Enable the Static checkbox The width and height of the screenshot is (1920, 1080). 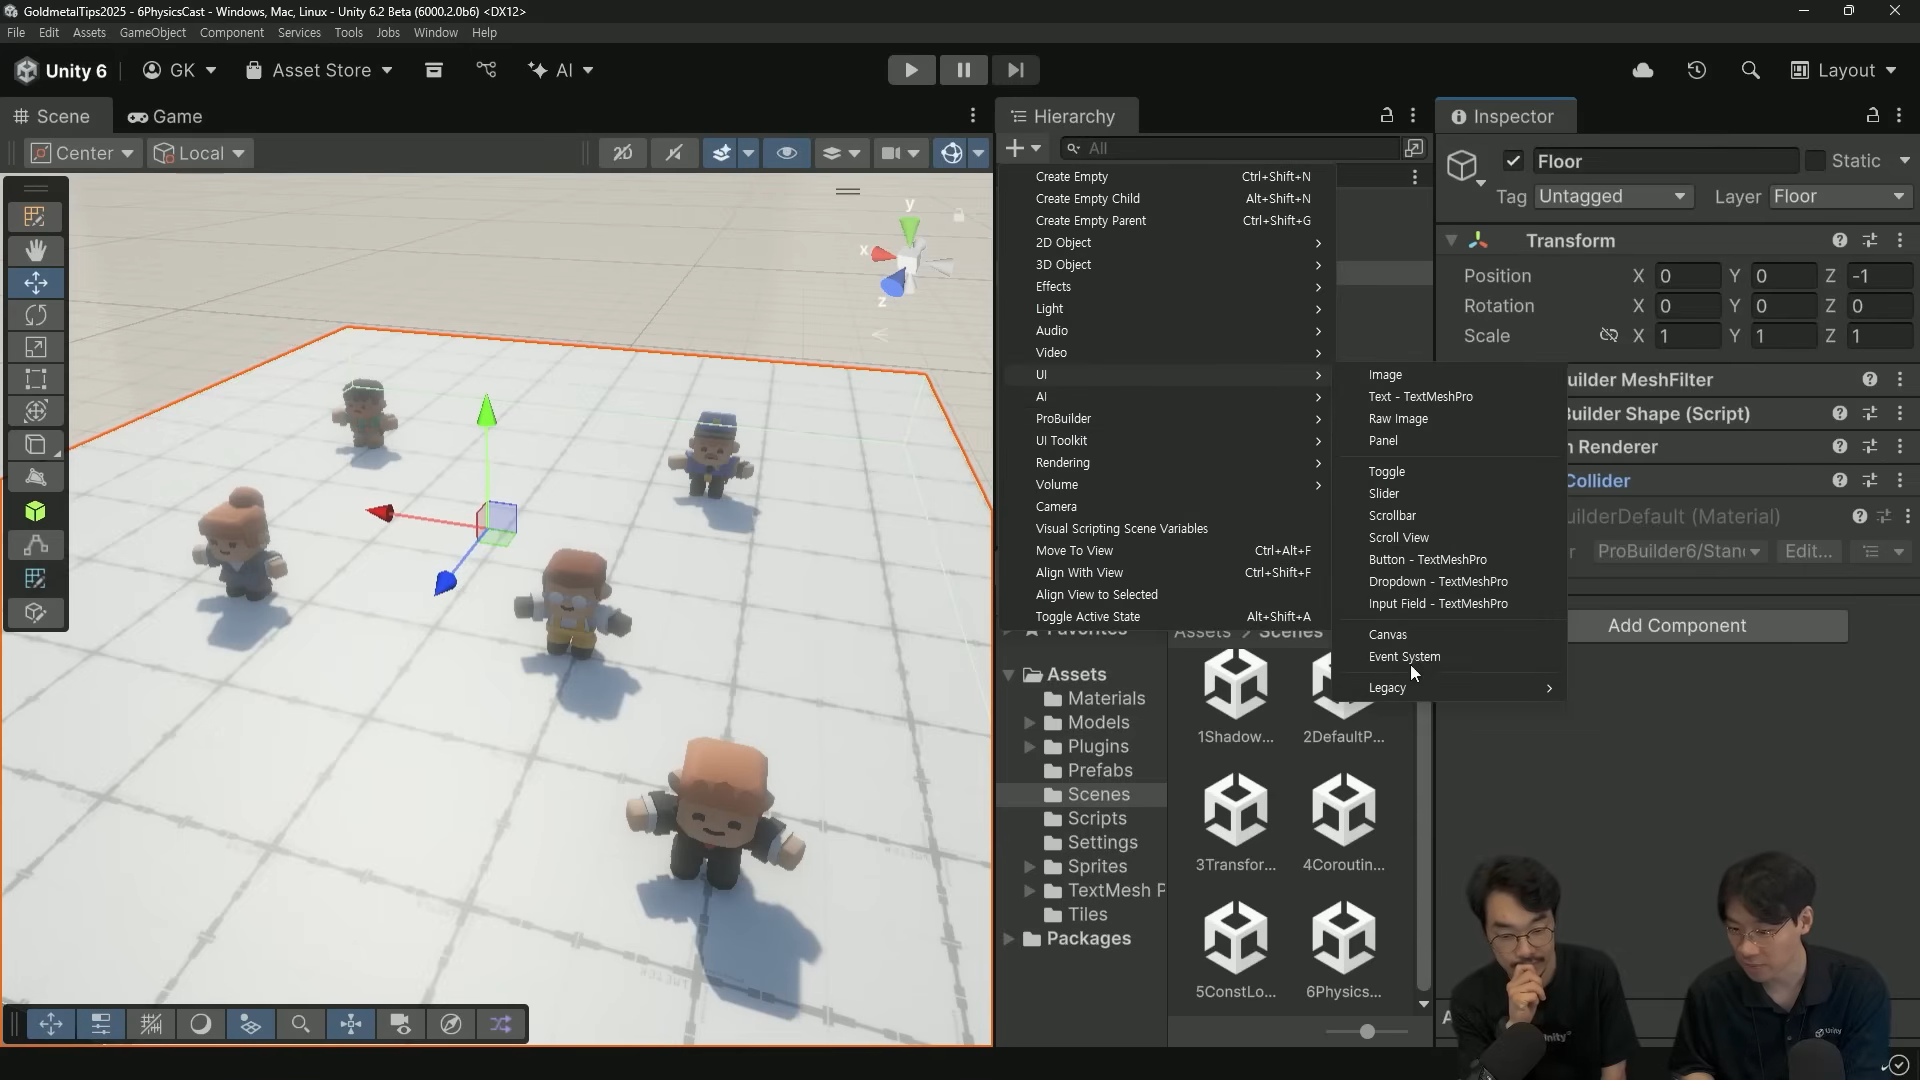tap(1815, 161)
